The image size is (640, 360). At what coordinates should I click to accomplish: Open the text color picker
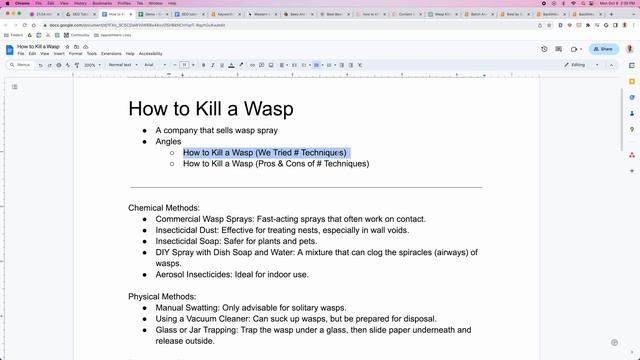point(231,65)
